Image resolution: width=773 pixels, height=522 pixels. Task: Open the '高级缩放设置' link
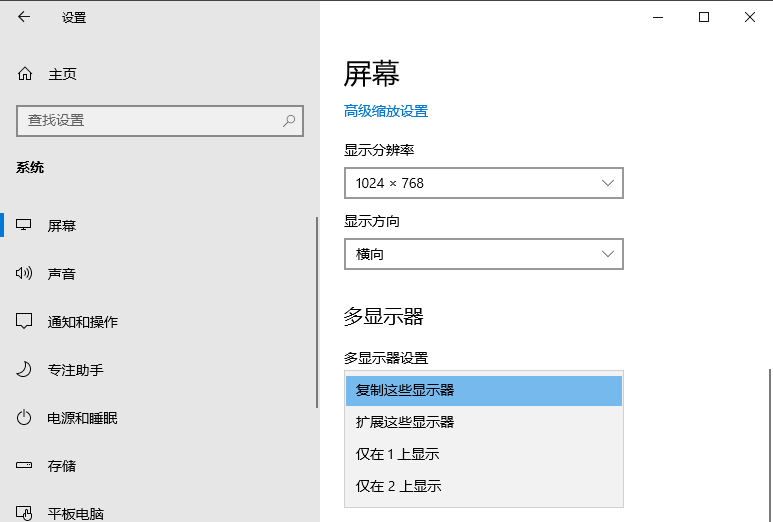[386, 111]
